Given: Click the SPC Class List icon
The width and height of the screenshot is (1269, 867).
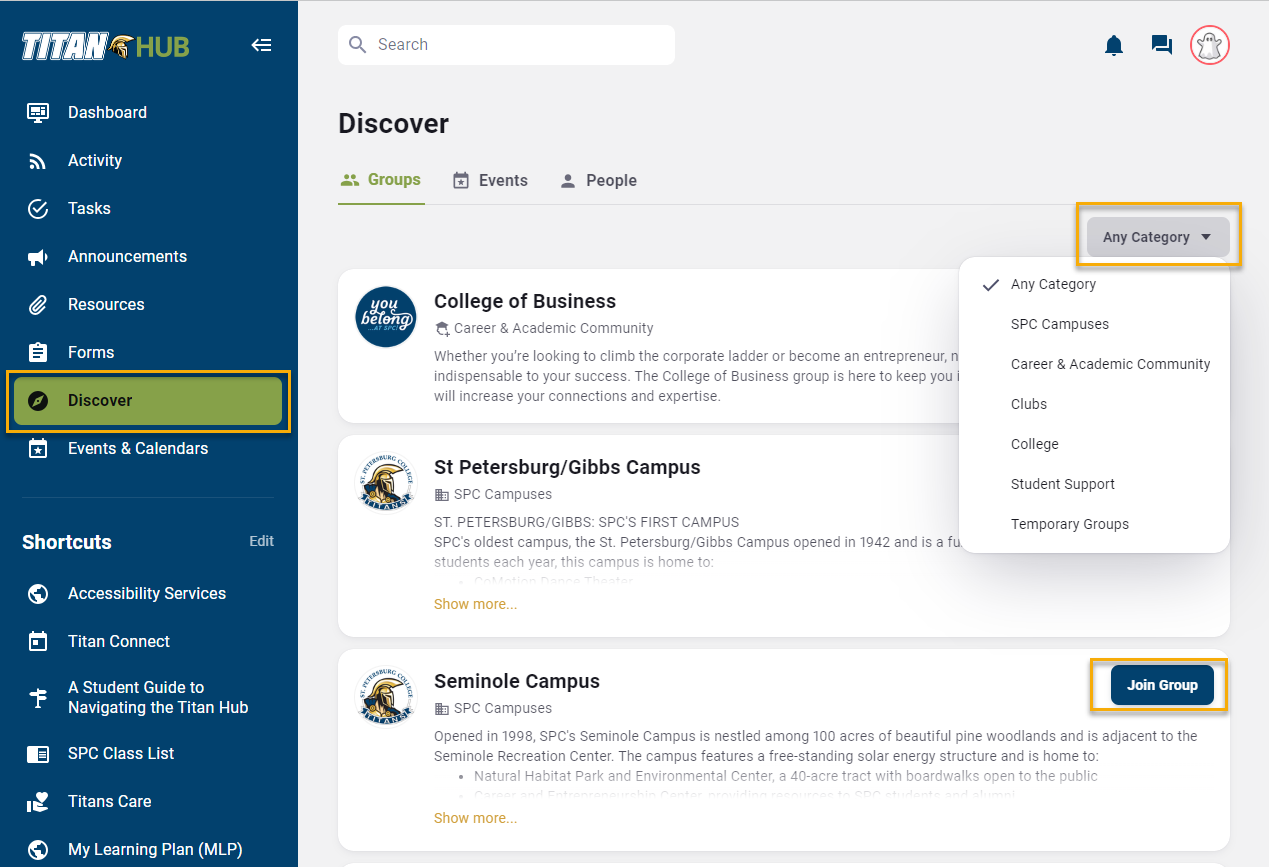Looking at the screenshot, I should [x=38, y=753].
